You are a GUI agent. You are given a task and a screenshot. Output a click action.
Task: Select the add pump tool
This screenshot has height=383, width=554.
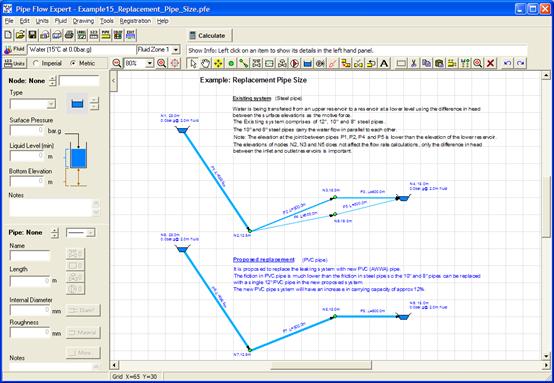pyautogui.click(x=295, y=63)
